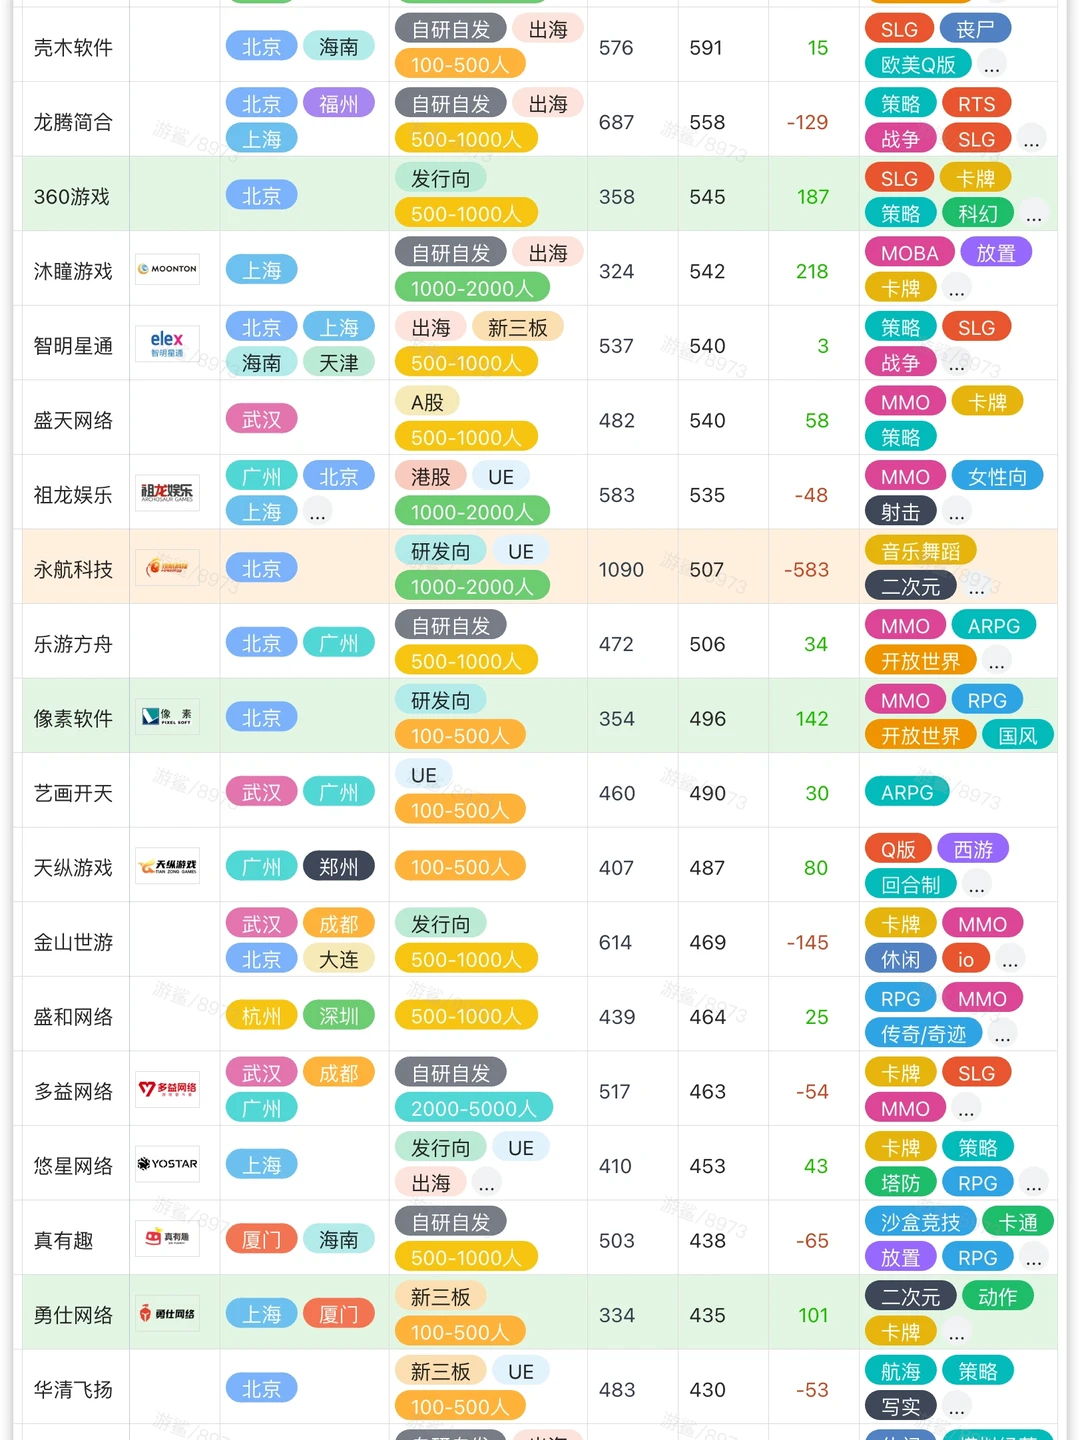Select the 科幻 tag in 360游戏 row

point(977,213)
